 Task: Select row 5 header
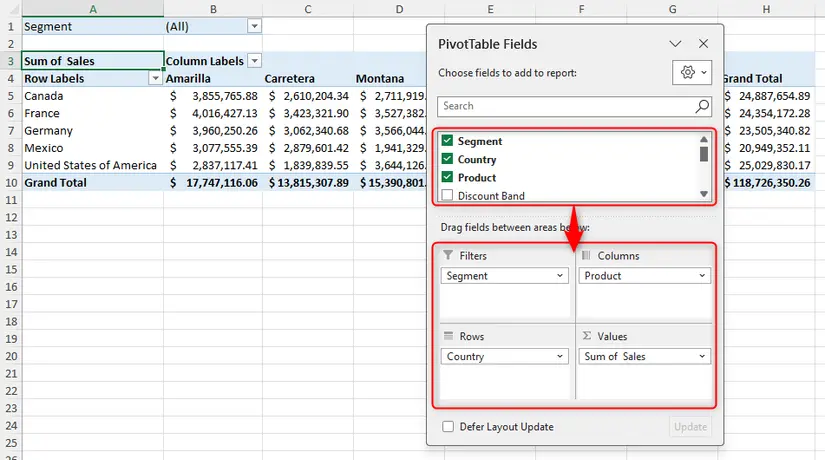pos(11,96)
